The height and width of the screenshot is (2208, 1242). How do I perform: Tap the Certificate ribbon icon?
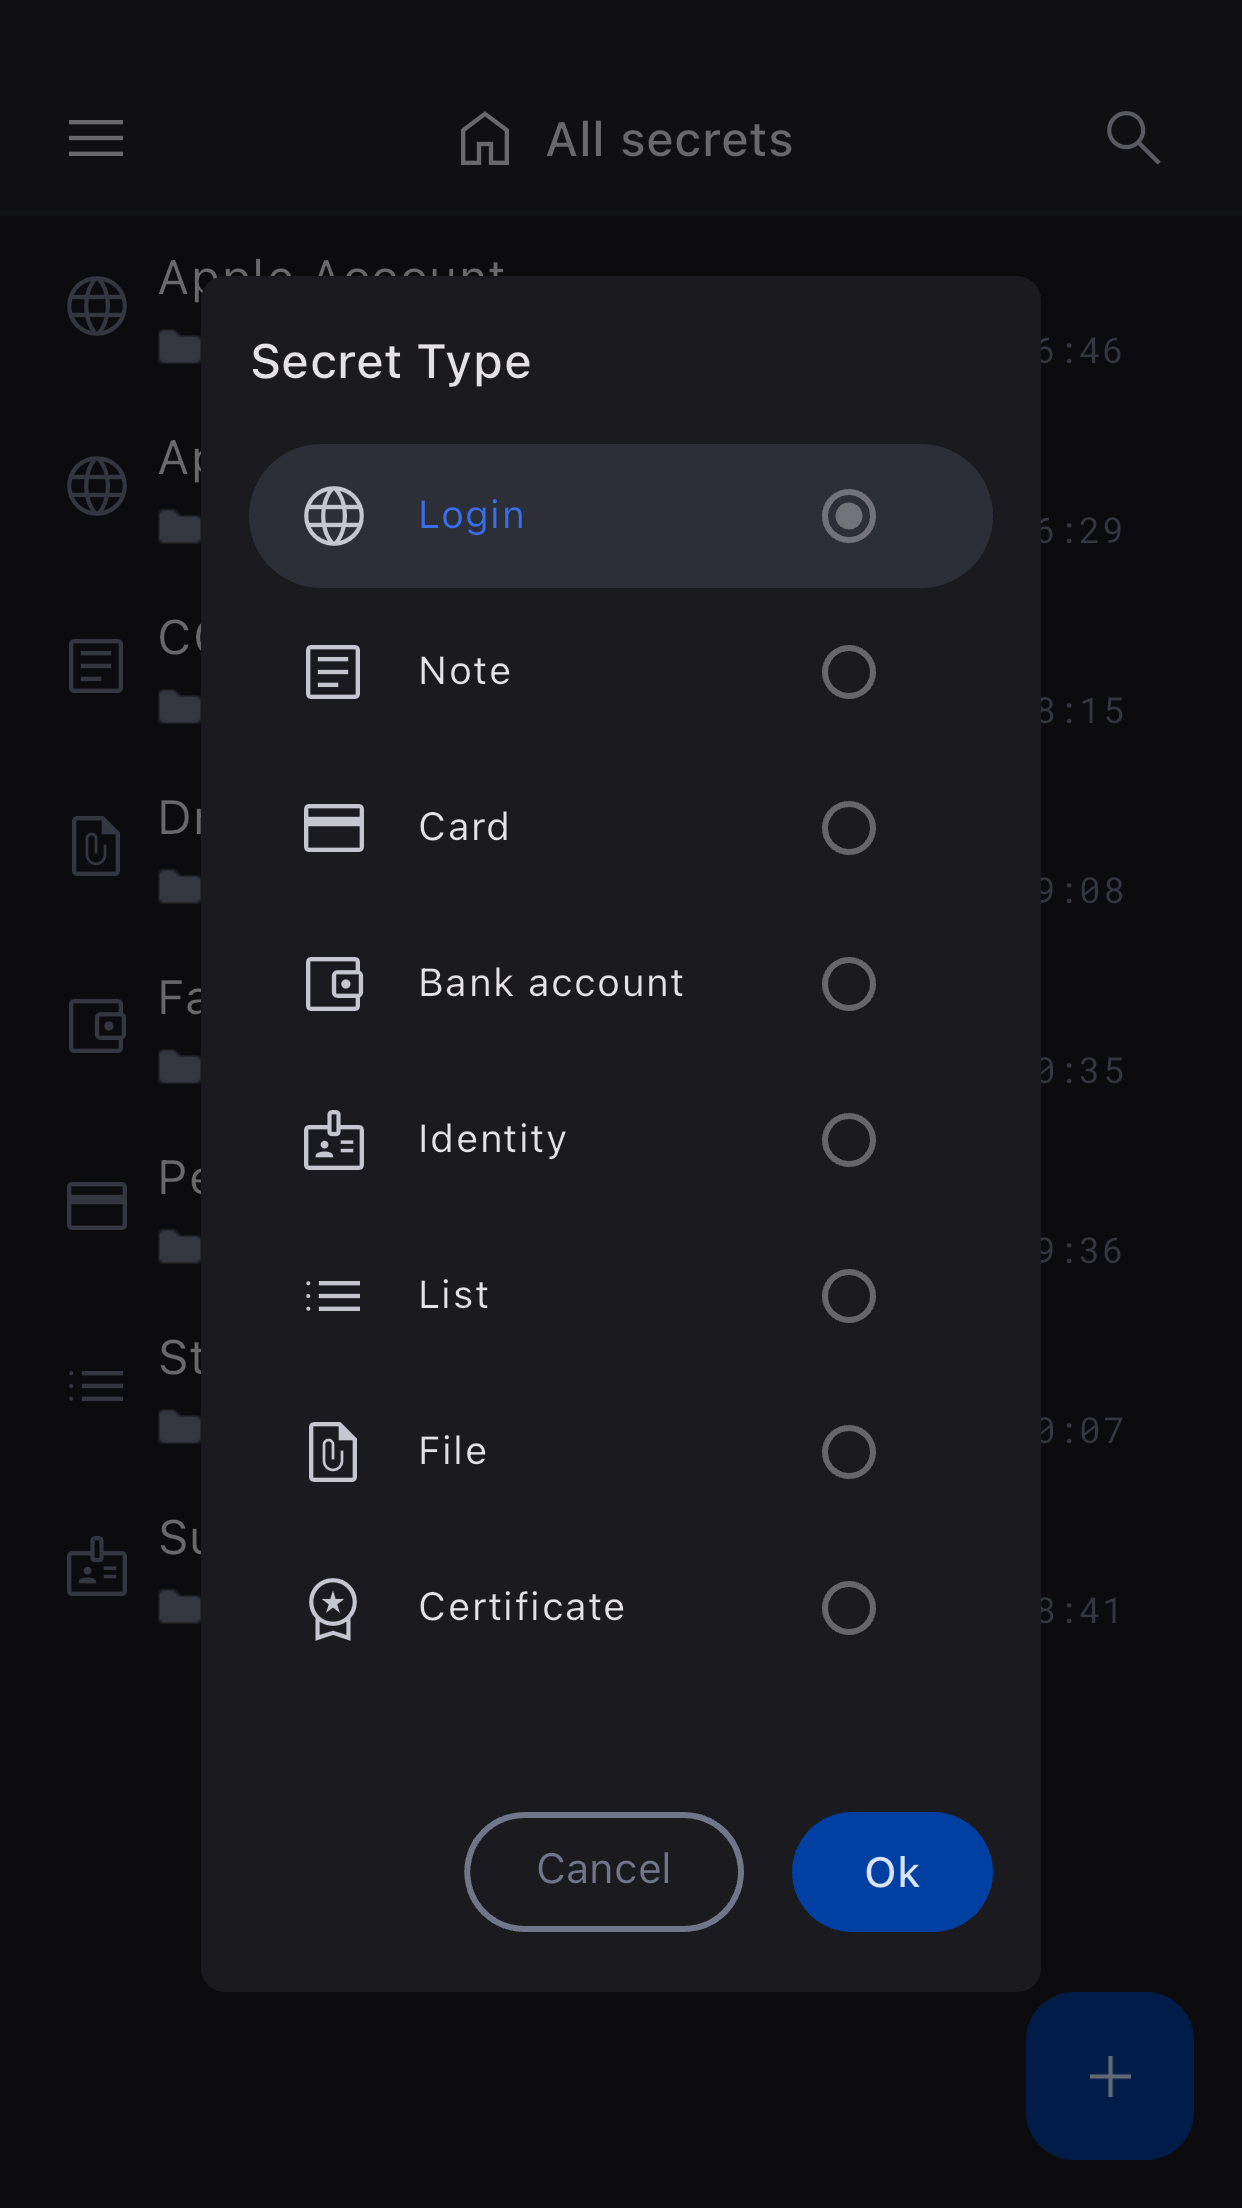coord(333,1608)
